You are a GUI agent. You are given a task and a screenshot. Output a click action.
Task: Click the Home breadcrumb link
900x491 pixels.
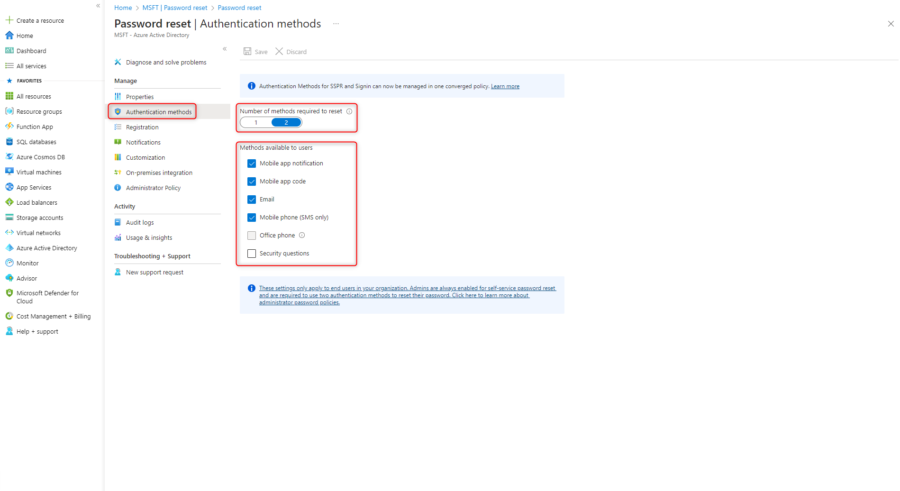(122, 7)
